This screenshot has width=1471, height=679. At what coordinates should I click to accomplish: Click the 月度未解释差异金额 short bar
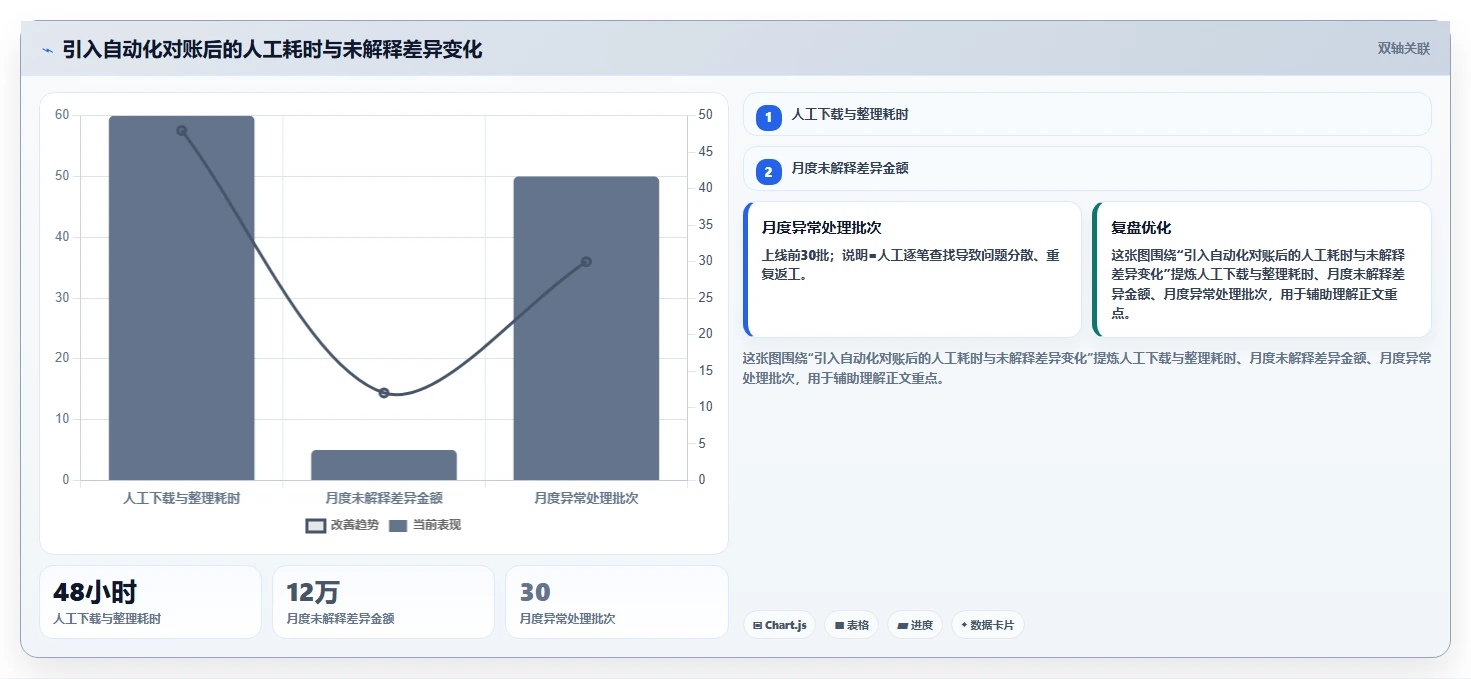(x=384, y=465)
